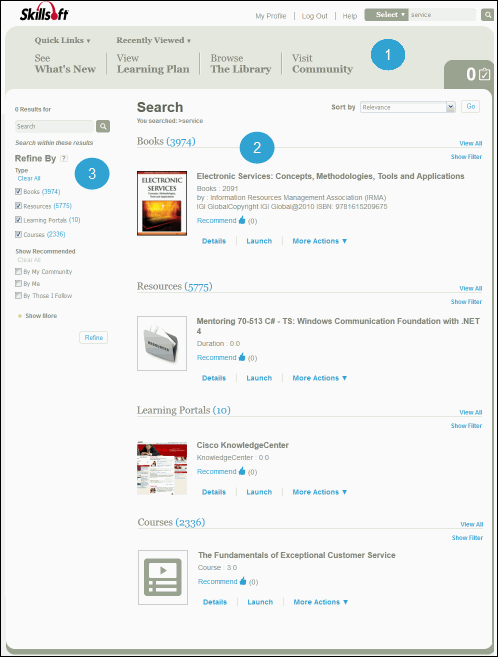Click thumbs-up icon for Exceptional Customer Service course
This screenshot has height=657, width=498.
tap(243, 581)
